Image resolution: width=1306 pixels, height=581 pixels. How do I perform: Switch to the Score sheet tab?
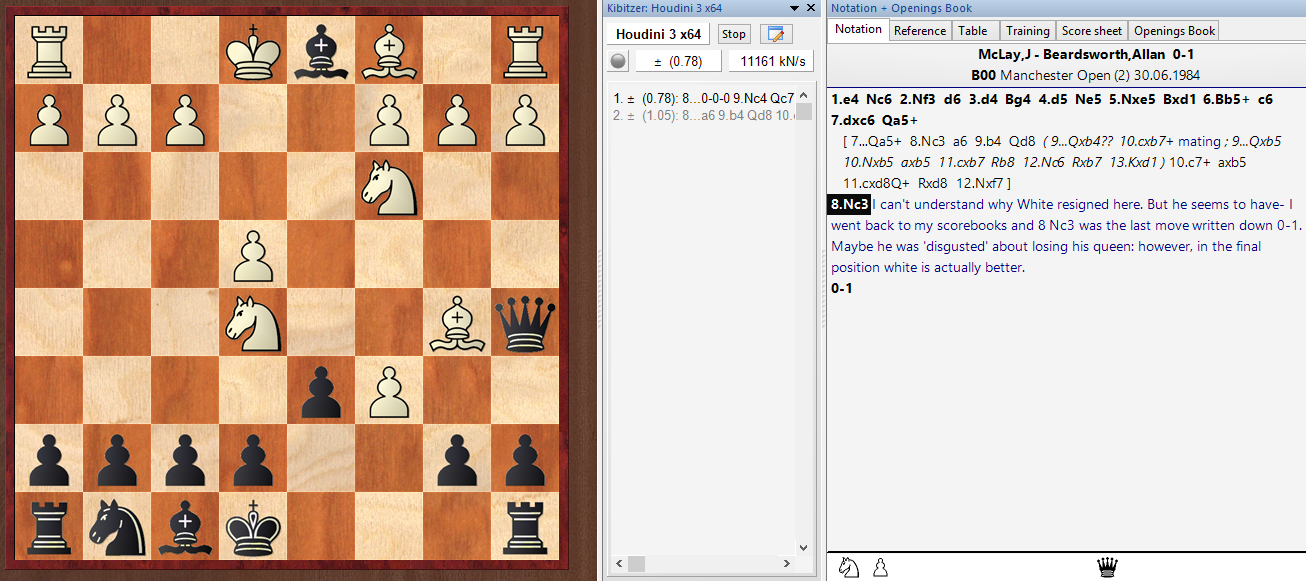1092,30
